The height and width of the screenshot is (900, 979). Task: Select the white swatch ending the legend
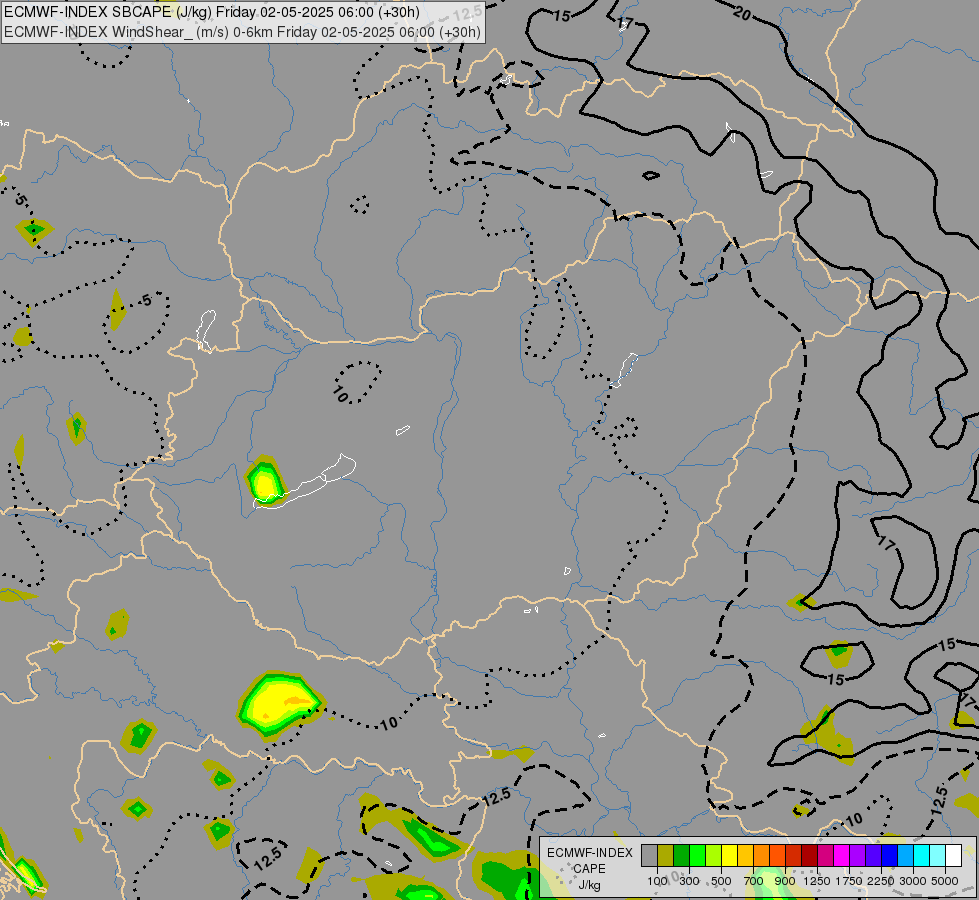point(953,855)
